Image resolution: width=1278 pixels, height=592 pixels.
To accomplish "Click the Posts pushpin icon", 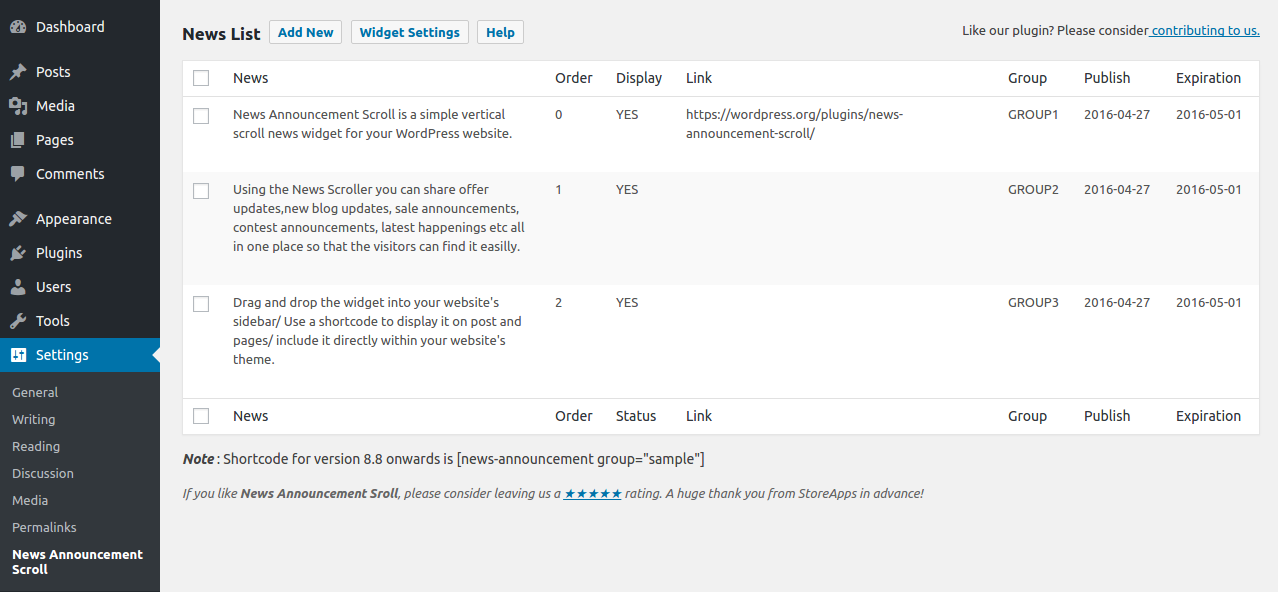I will click(18, 72).
